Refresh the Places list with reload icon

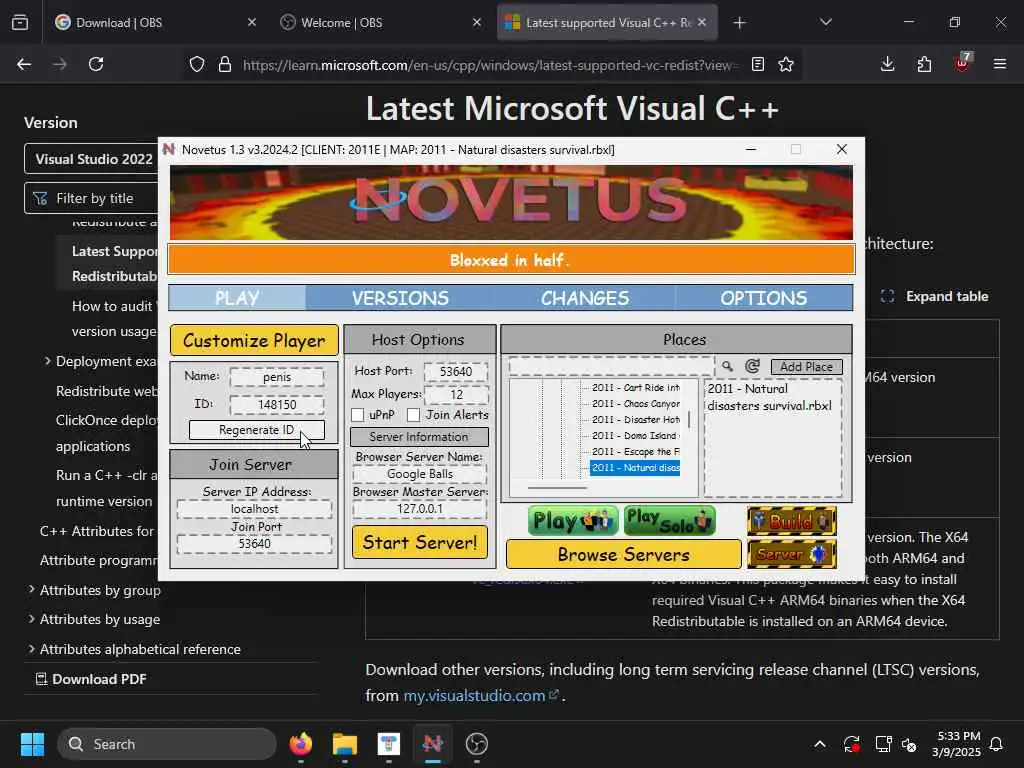point(752,366)
